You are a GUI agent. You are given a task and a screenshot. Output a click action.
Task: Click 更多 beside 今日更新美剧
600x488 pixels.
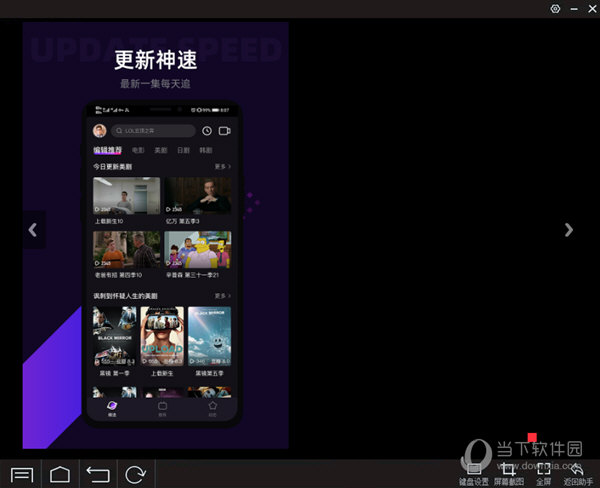[x=223, y=166]
